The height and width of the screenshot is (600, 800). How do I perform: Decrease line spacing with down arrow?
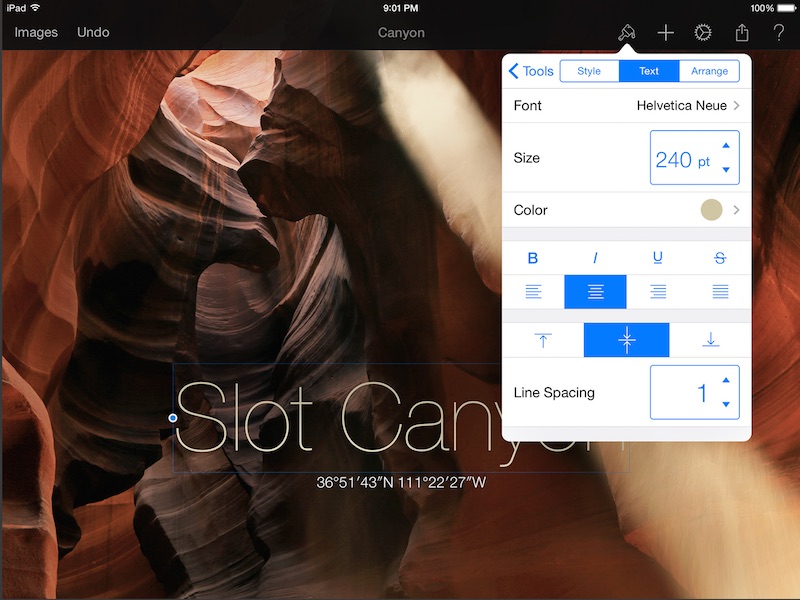click(x=726, y=405)
